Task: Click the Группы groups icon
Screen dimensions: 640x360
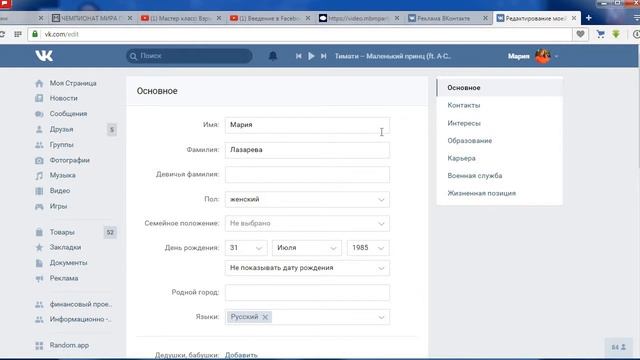Action: (39, 145)
